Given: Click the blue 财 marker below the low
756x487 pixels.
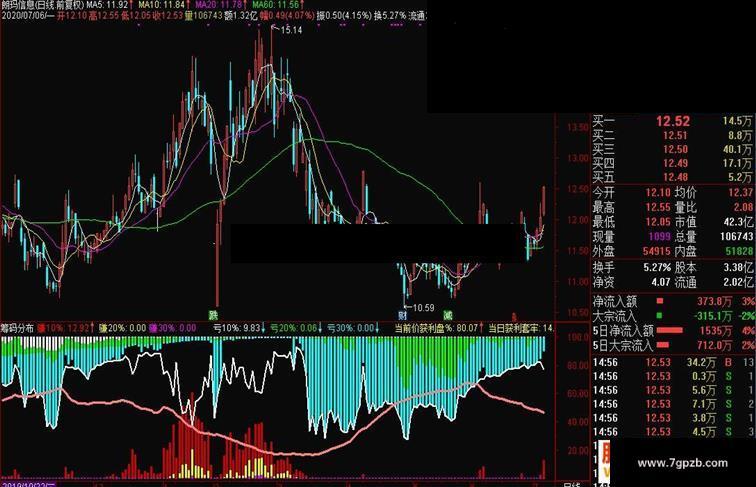Looking at the screenshot, I should [x=403, y=316].
